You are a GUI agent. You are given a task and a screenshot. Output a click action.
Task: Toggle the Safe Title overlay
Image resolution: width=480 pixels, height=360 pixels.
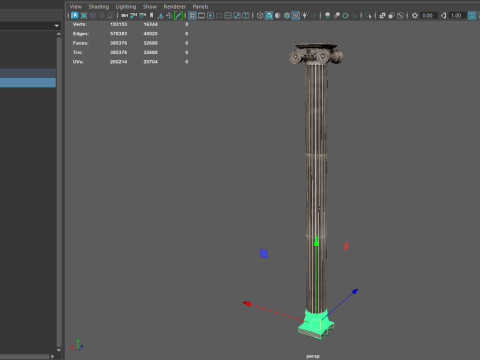[246, 15]
